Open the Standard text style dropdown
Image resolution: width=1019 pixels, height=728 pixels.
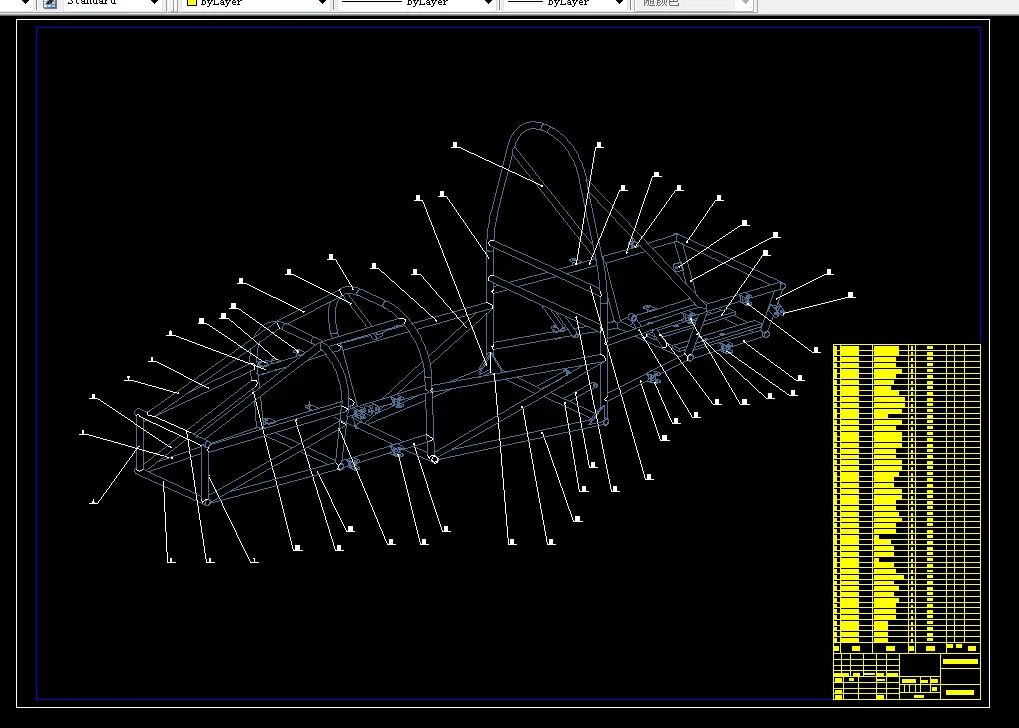112,3
